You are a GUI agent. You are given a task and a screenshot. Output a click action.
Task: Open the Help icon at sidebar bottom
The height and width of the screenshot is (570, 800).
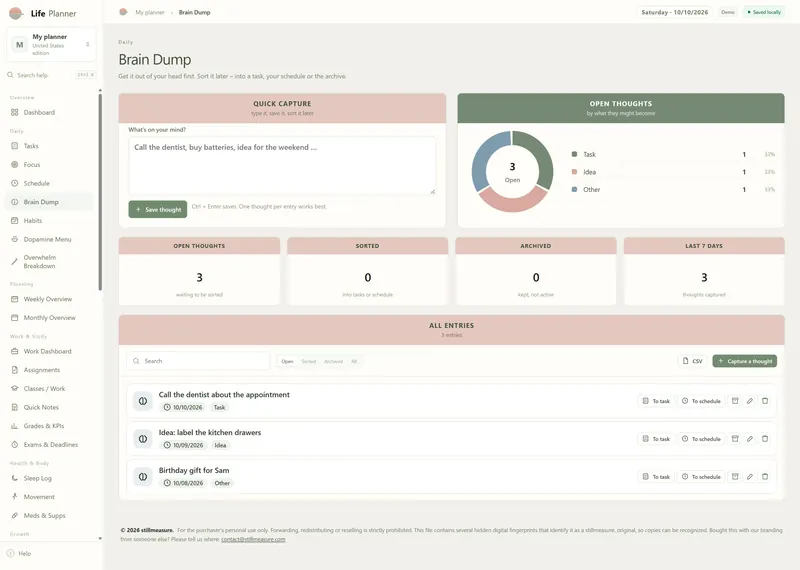[x=10, y=553]
